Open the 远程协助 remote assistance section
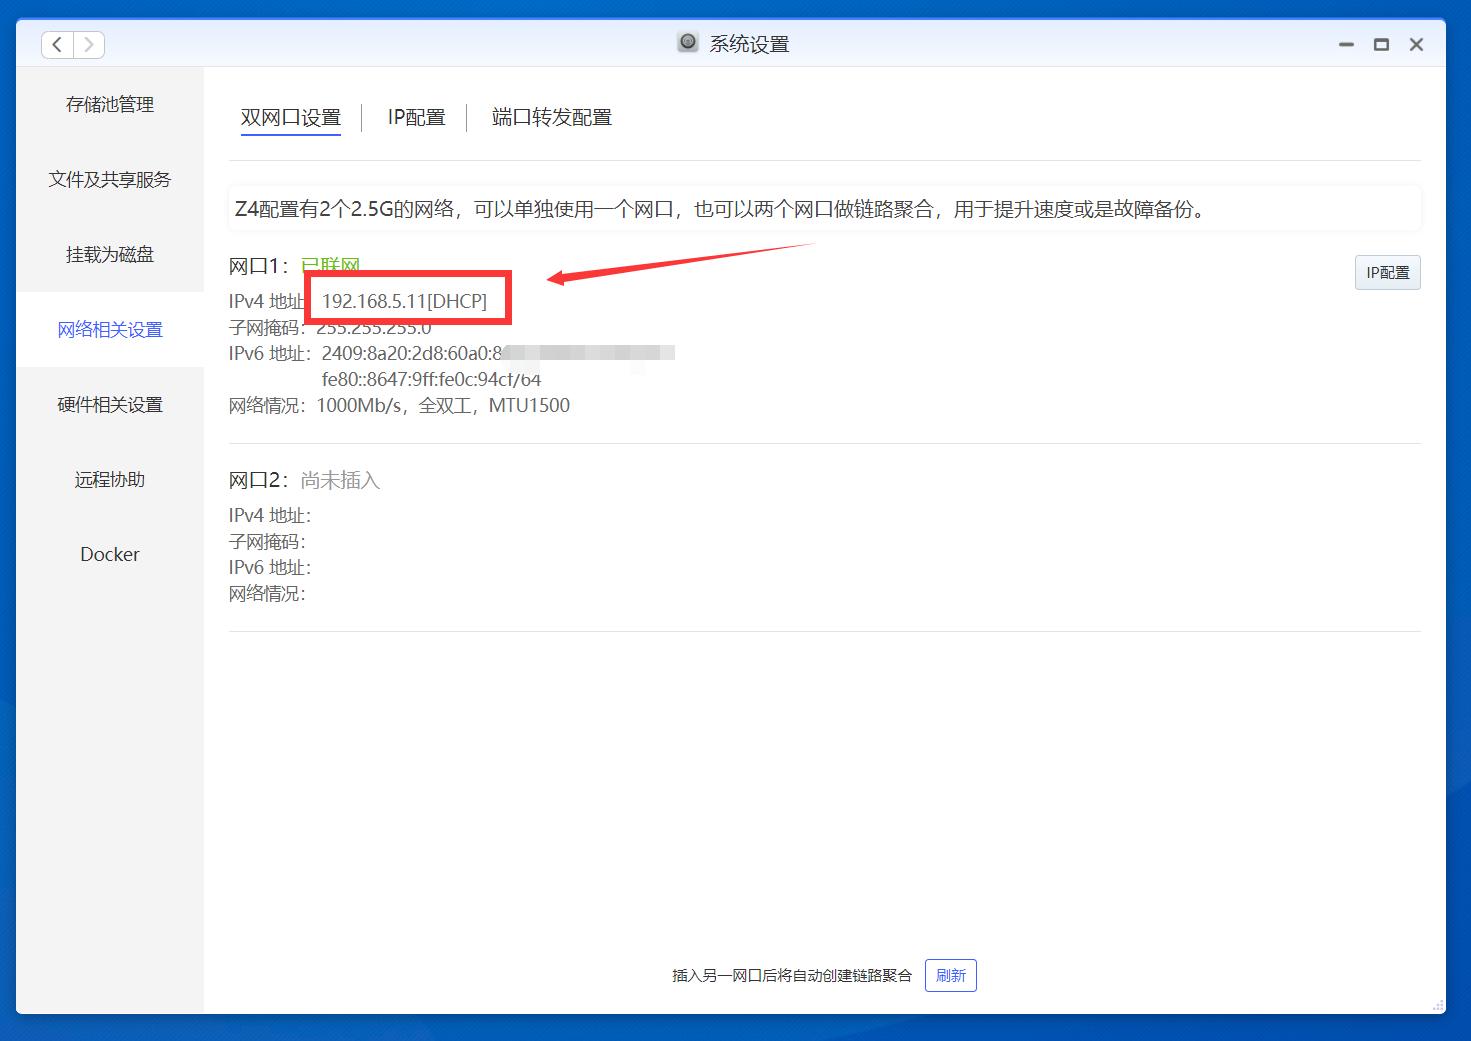Image resolution: width=1471 pixels, height=1041 pixels. 110,479
